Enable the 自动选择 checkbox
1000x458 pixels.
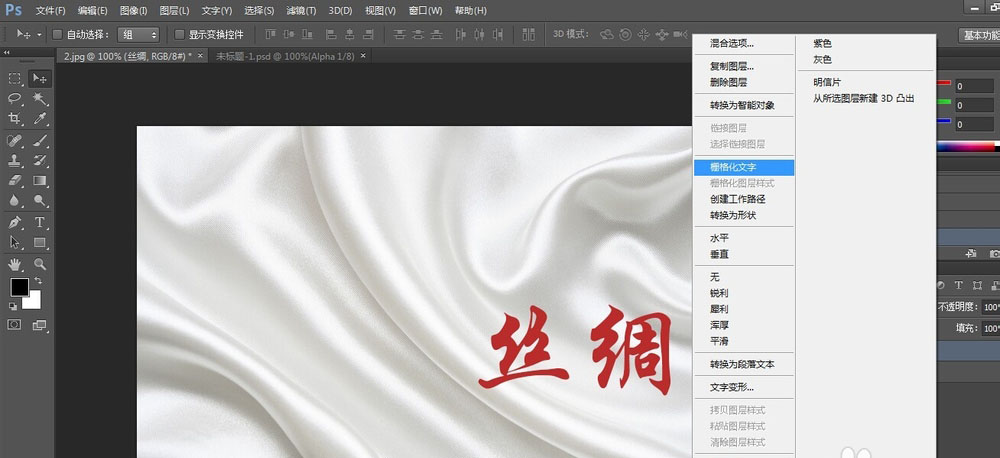tap(57, 34)
